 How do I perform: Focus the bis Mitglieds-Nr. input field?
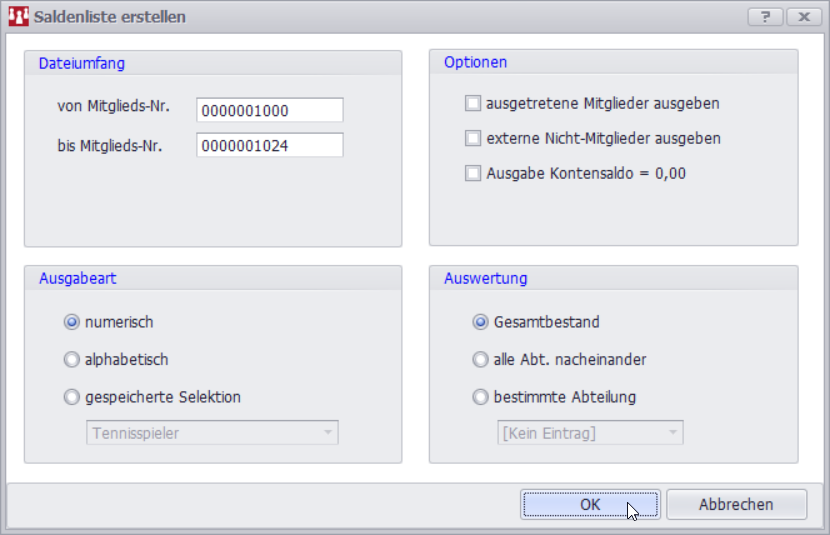click(270, 145)
